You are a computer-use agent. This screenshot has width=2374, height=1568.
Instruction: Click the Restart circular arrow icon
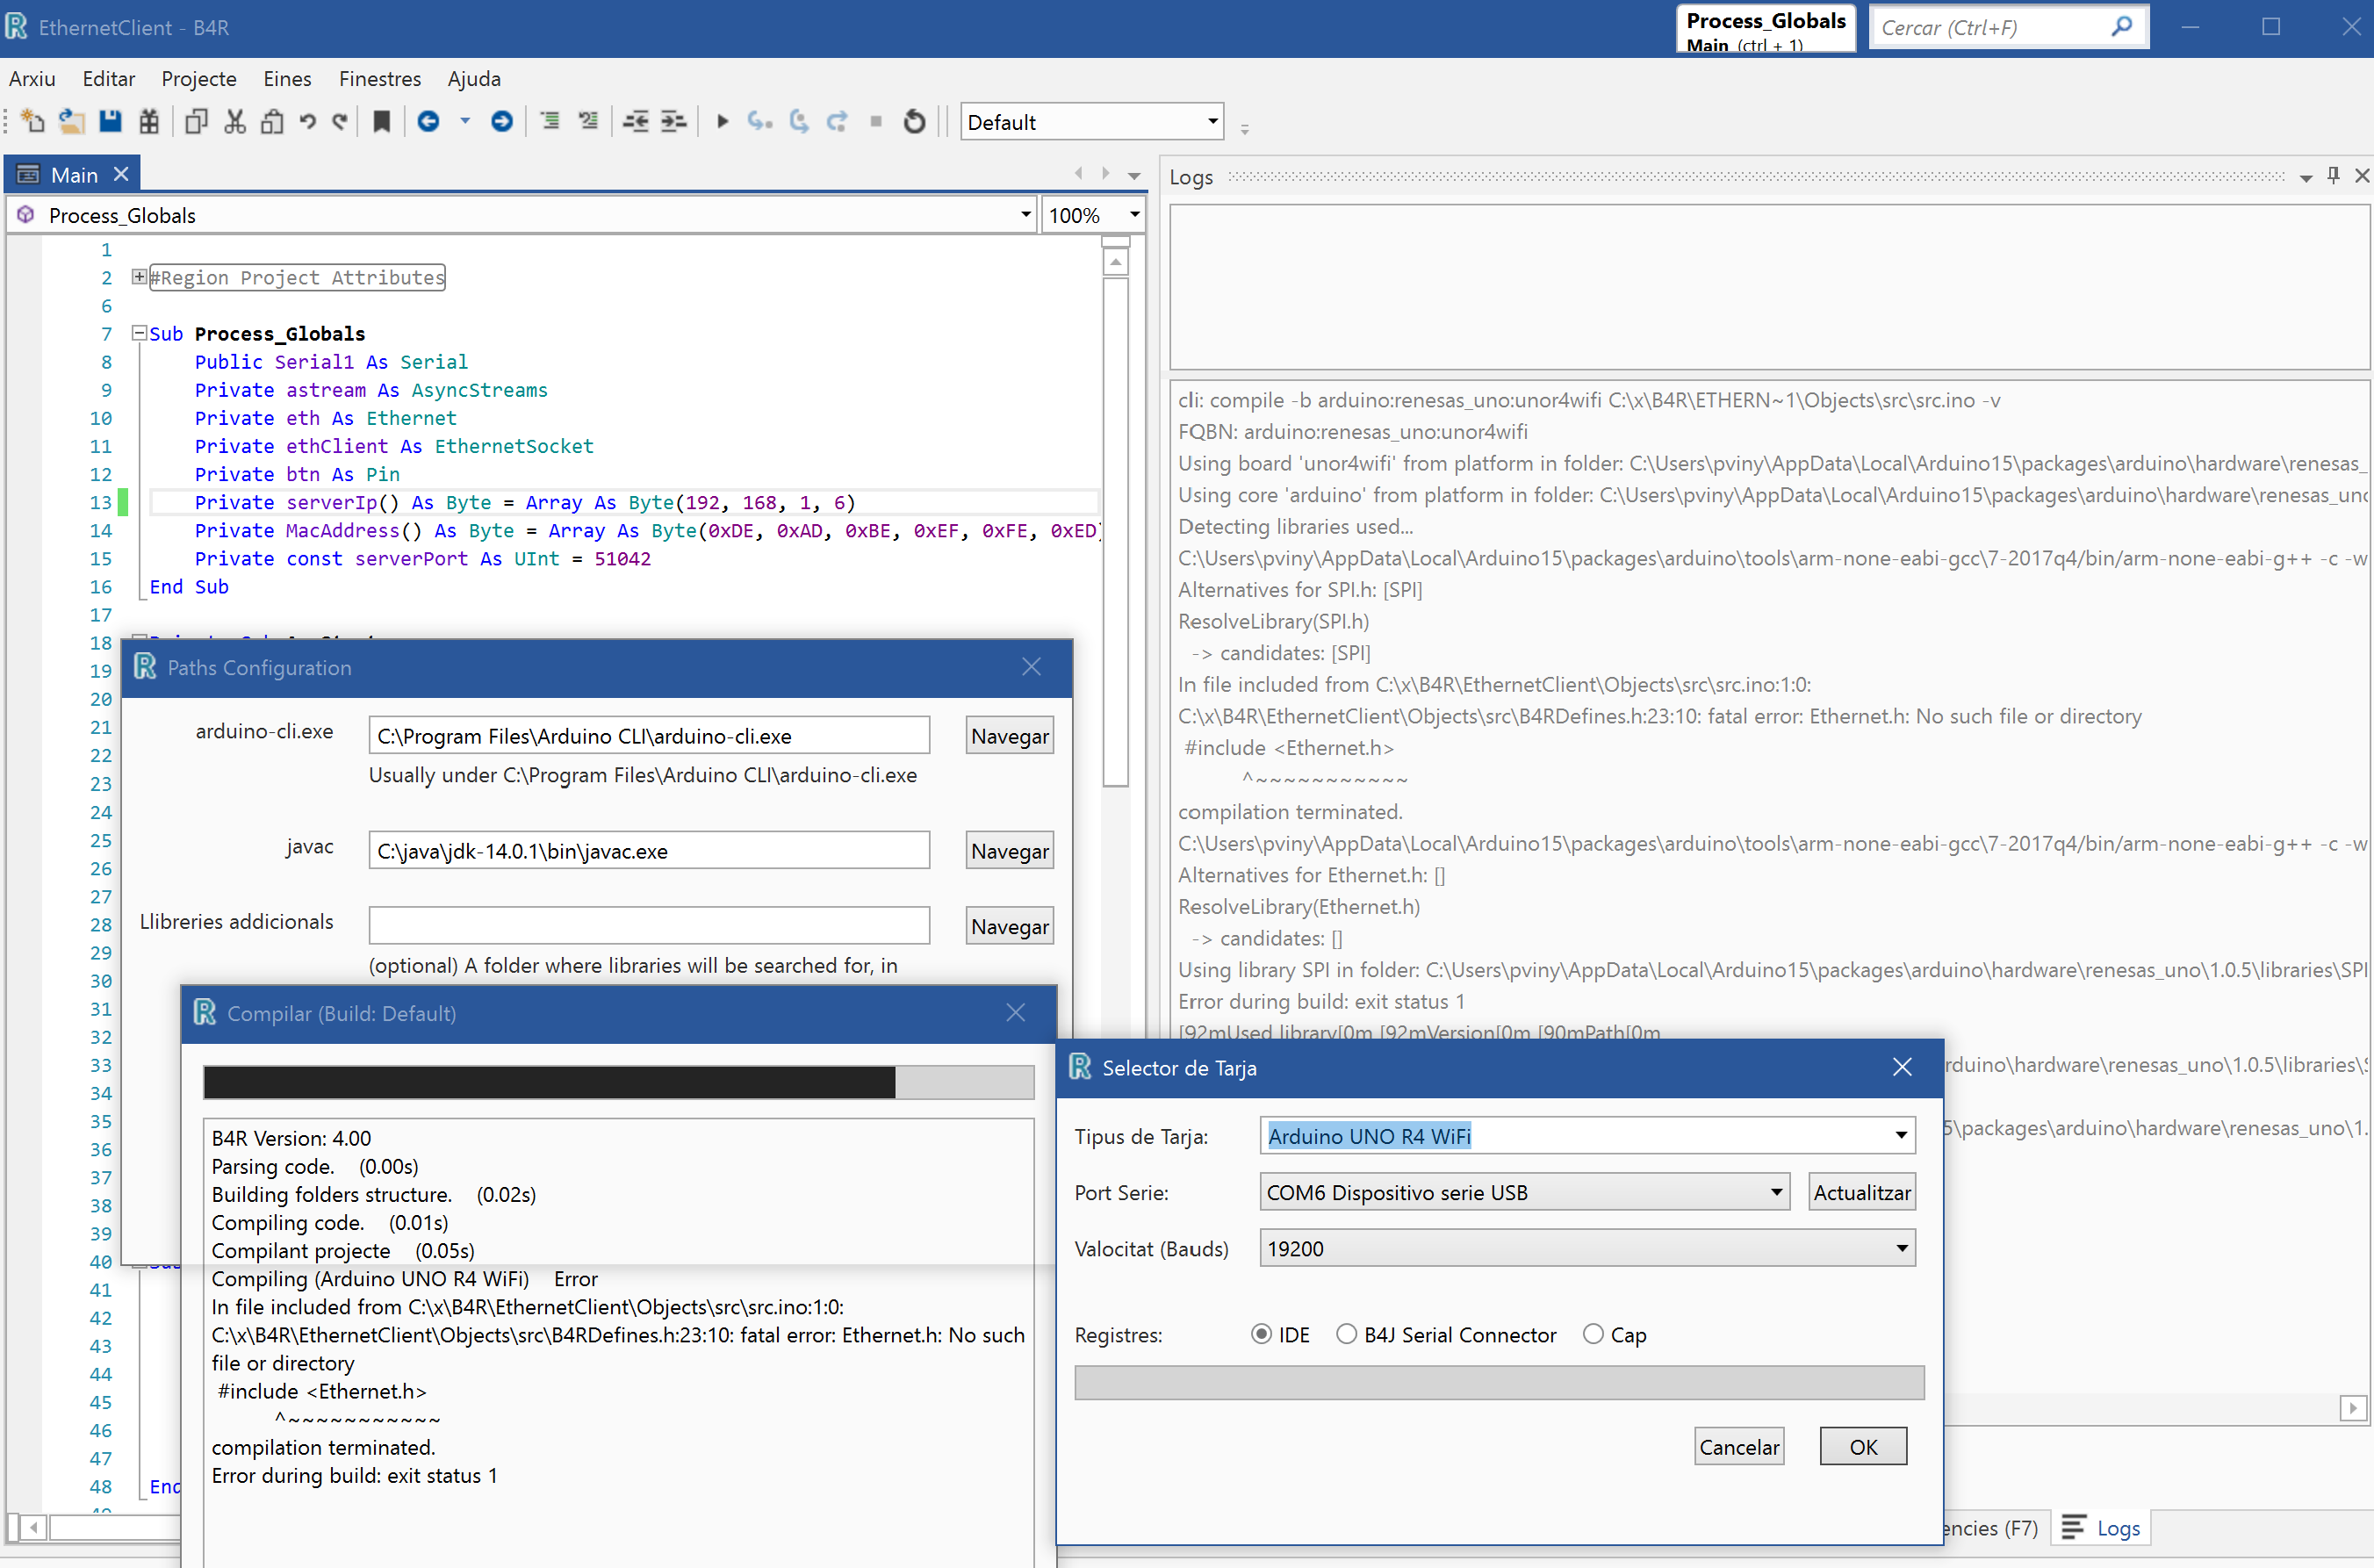(x=914, y=121)
